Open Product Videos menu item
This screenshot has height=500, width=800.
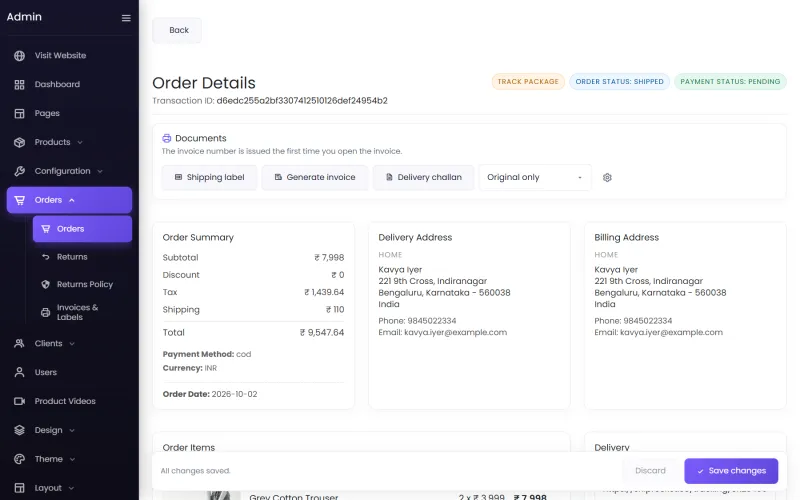tap(69, 401)
